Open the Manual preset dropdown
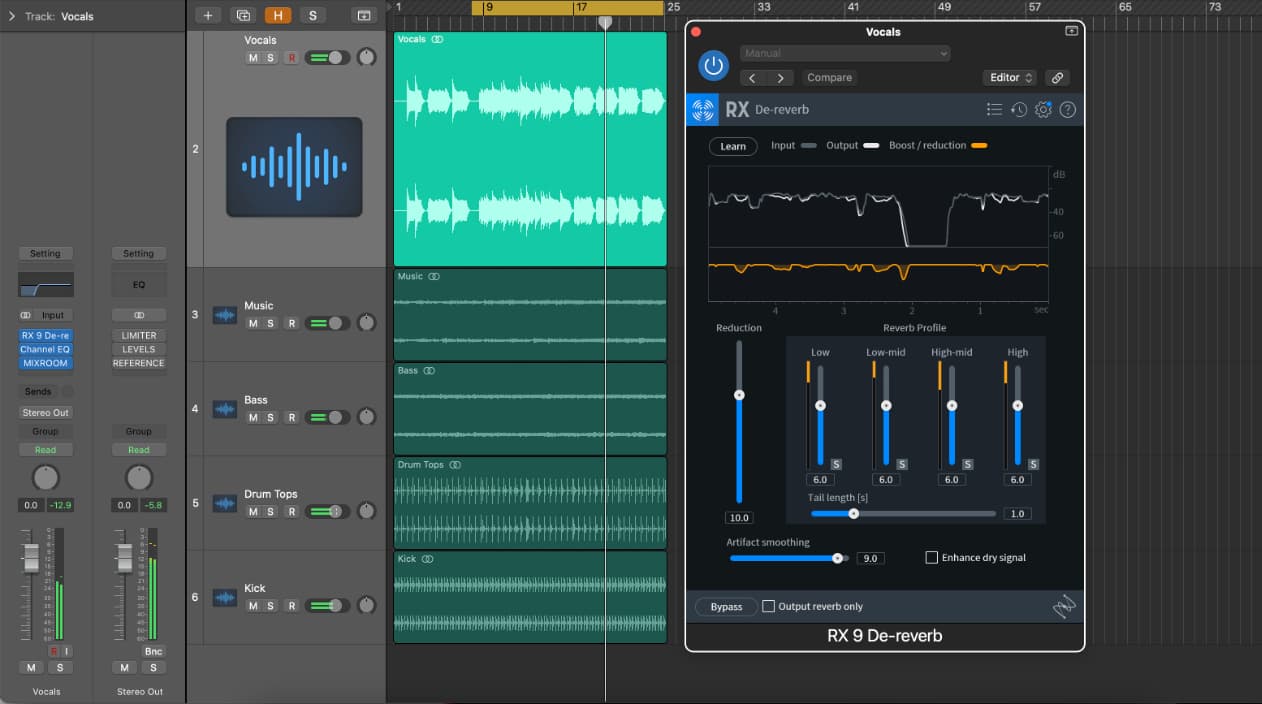Viewport: 1262px width, 704px height. 845,53
